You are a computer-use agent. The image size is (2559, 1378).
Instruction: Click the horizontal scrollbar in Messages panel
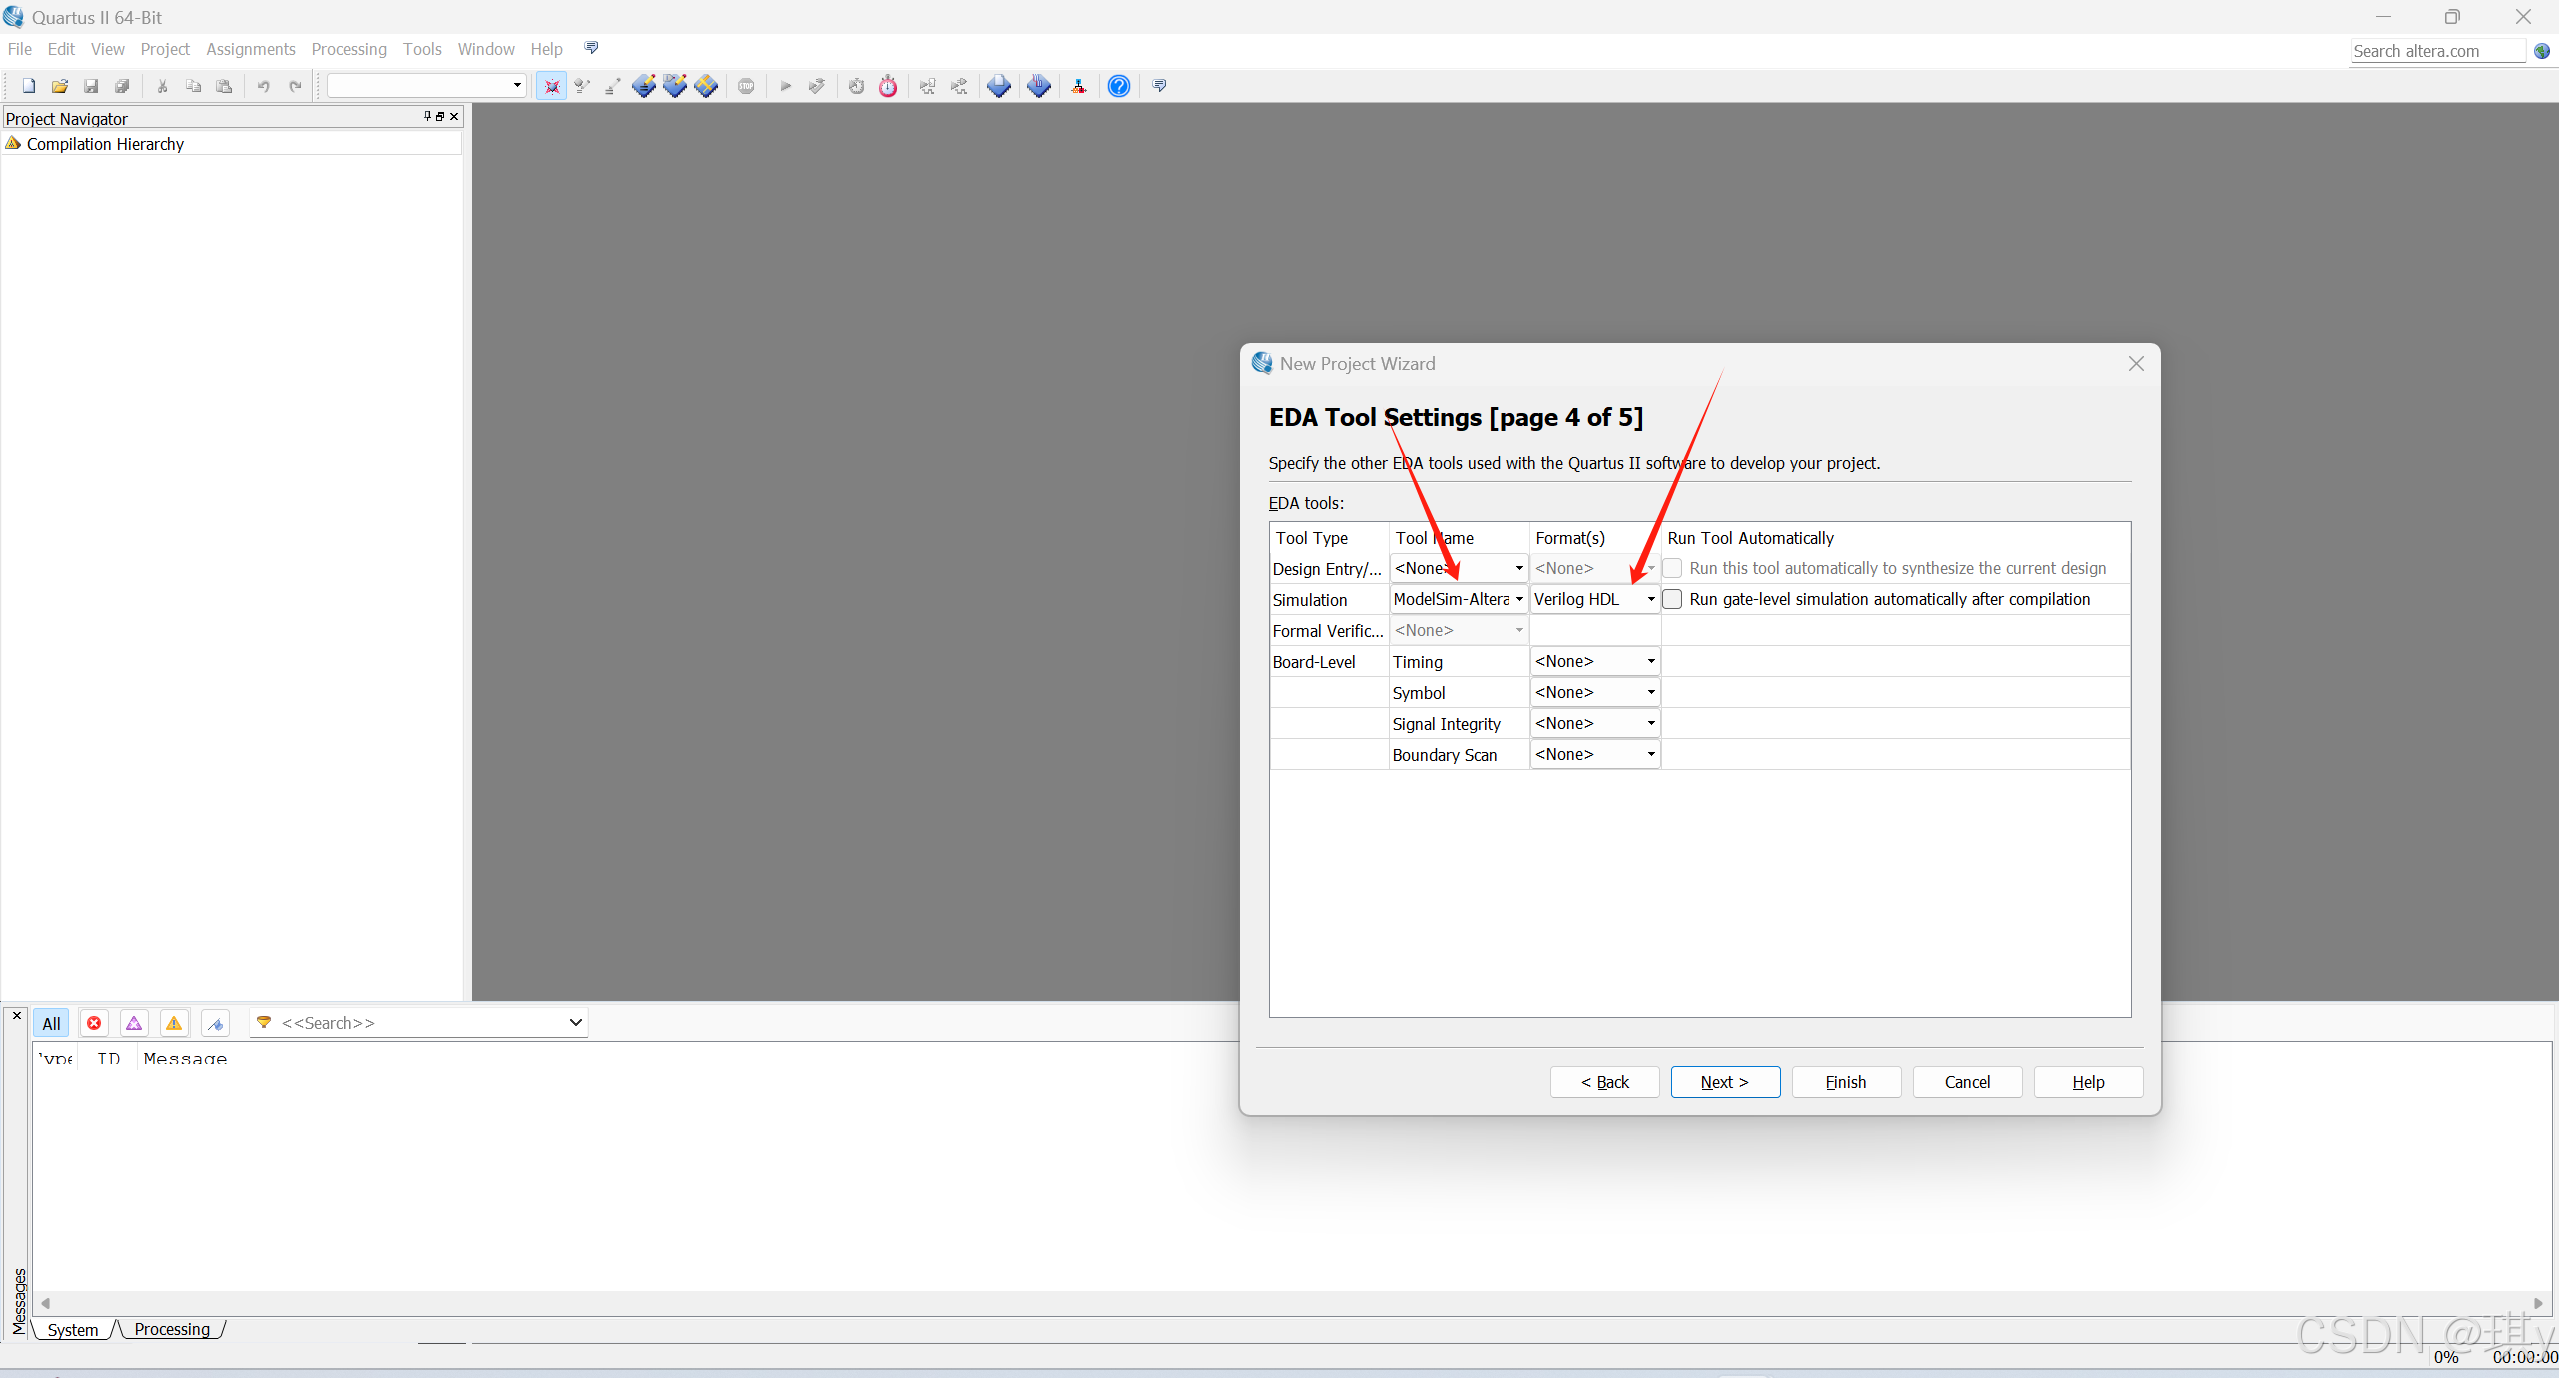click(x=1290, y=1303)
